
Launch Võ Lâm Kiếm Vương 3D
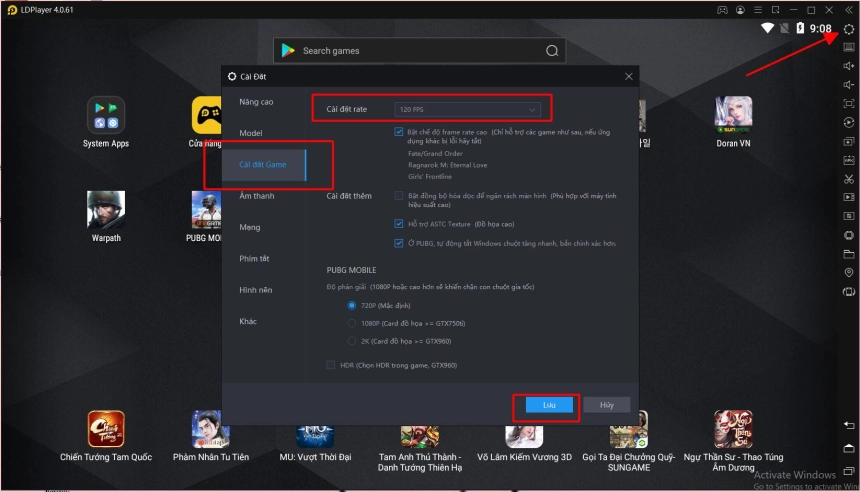[x=524, y=436]
